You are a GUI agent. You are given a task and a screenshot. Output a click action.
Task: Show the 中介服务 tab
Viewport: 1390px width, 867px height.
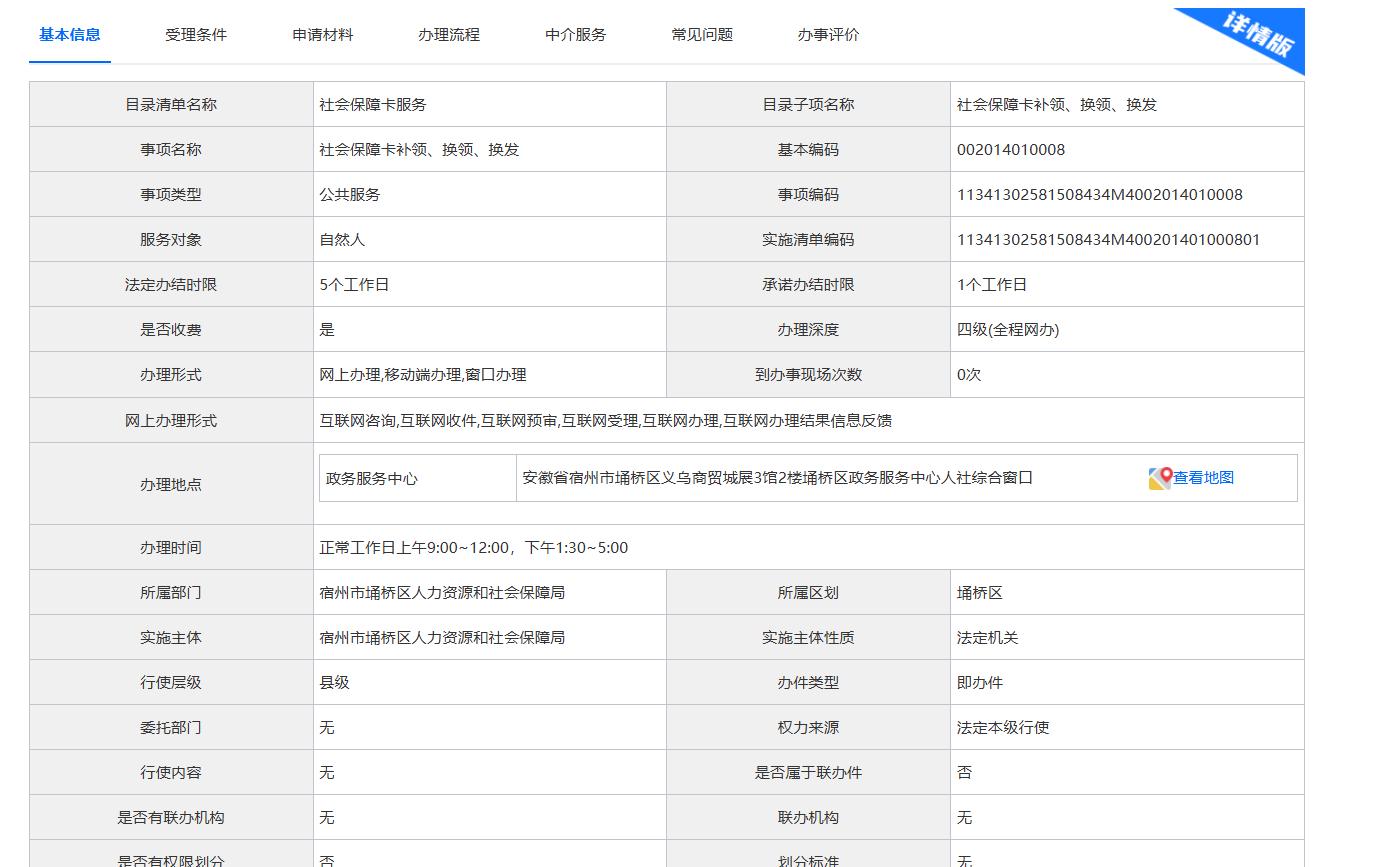click(576, 35)
